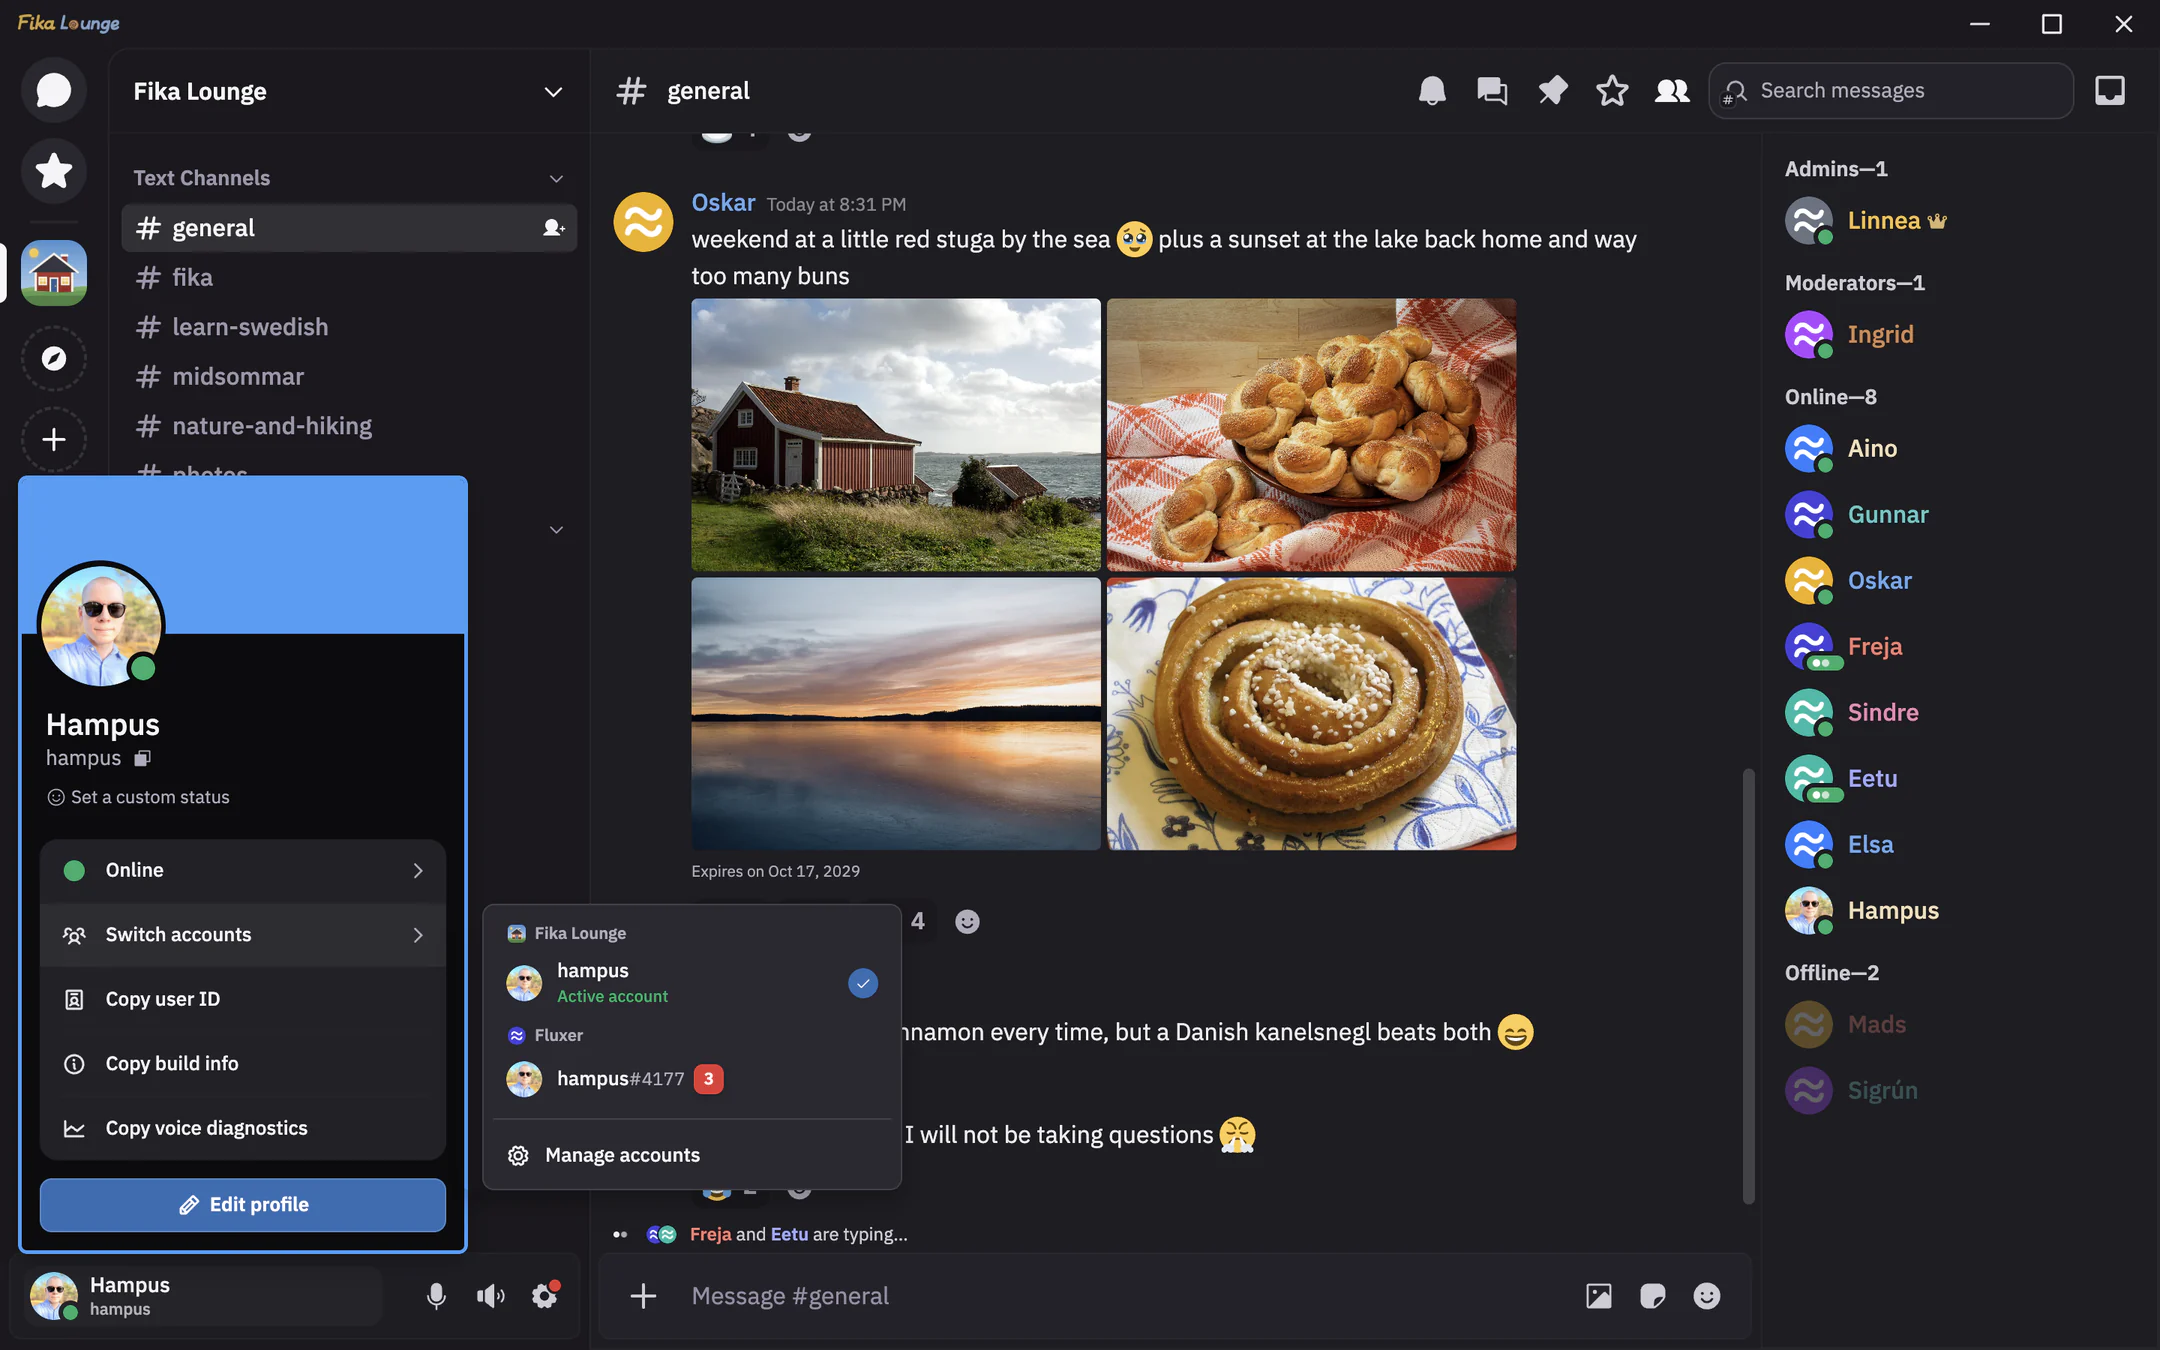Click the Search messages field

1891,91
